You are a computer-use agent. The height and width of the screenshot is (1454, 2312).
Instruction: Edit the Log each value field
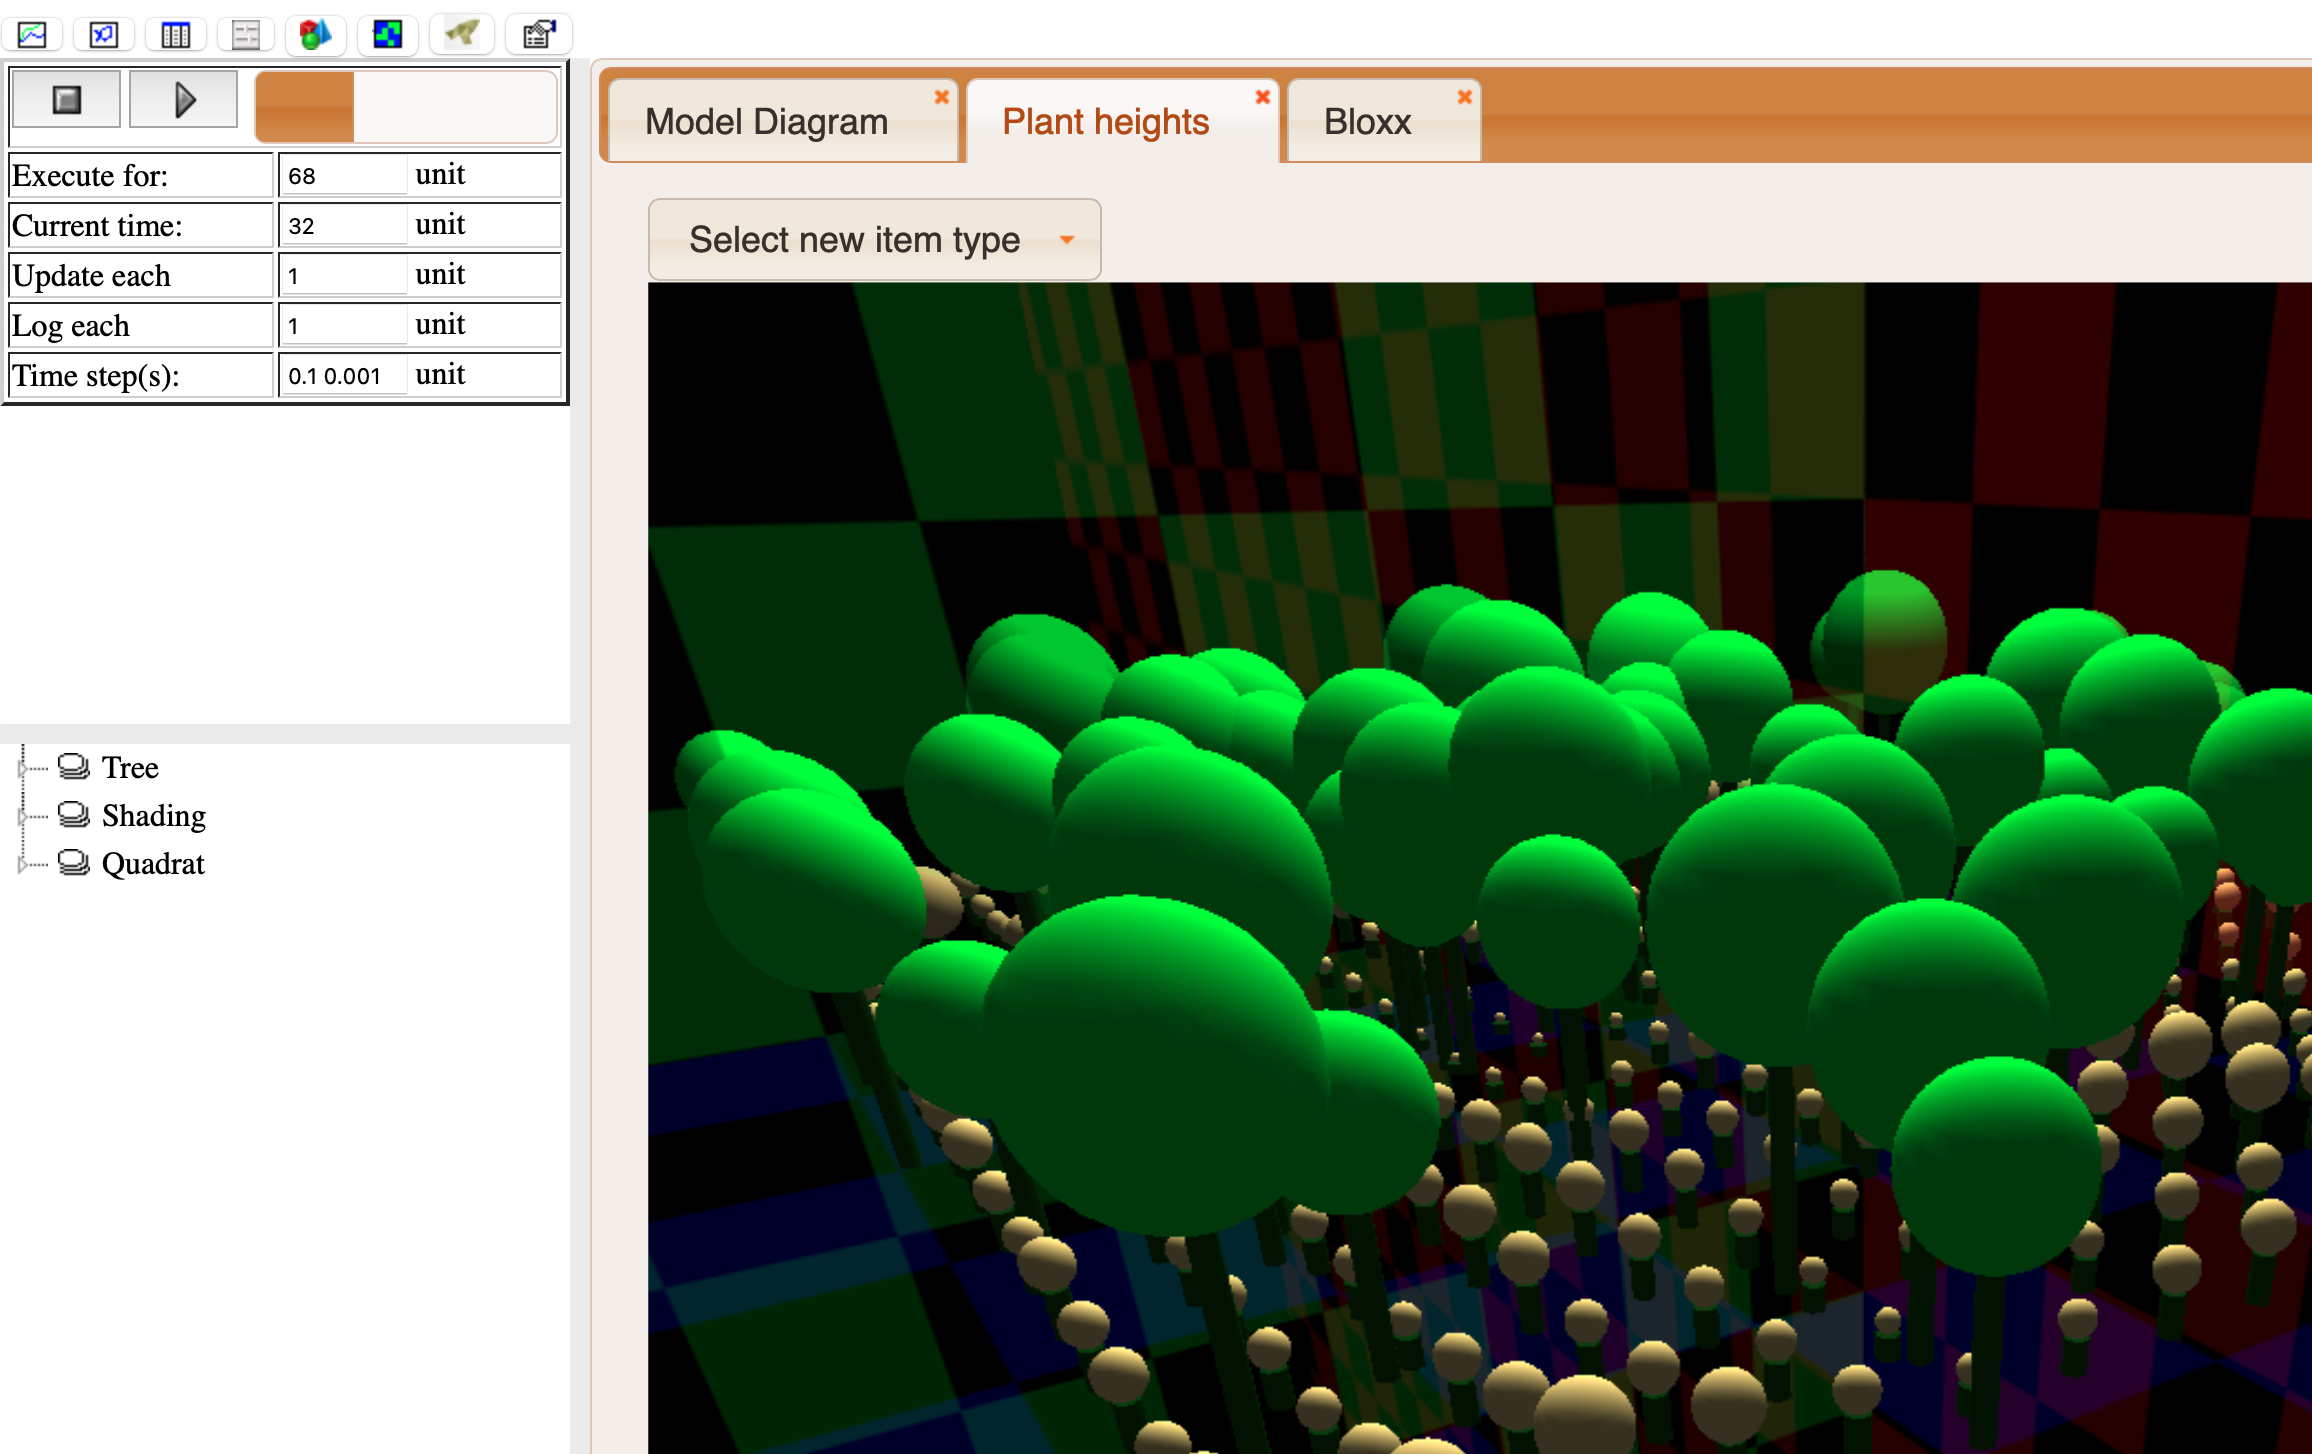(343, 326)
